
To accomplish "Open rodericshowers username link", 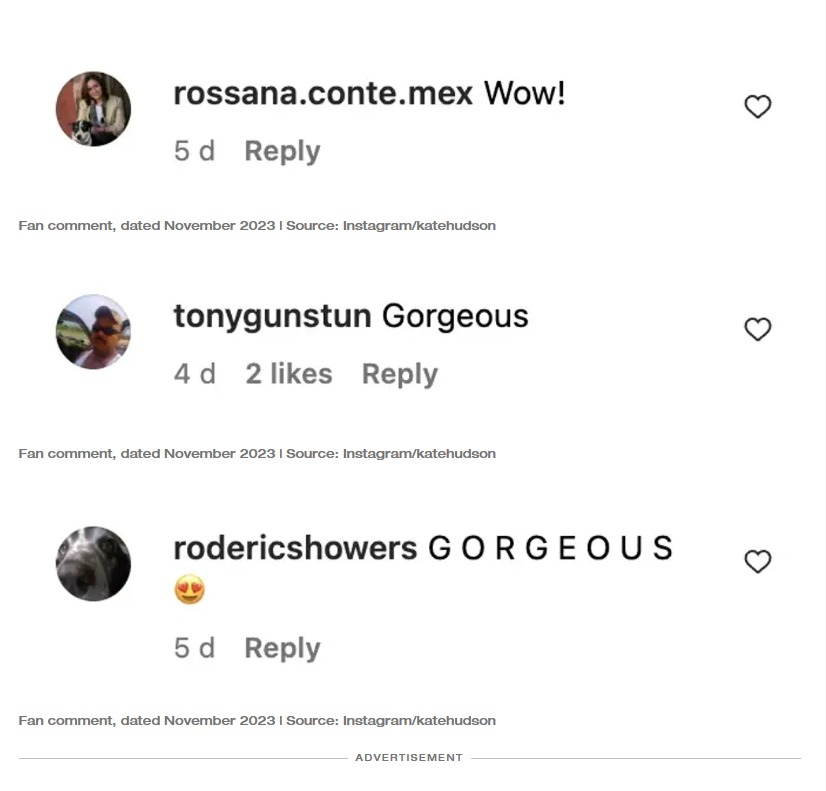I will coord(295,548).
